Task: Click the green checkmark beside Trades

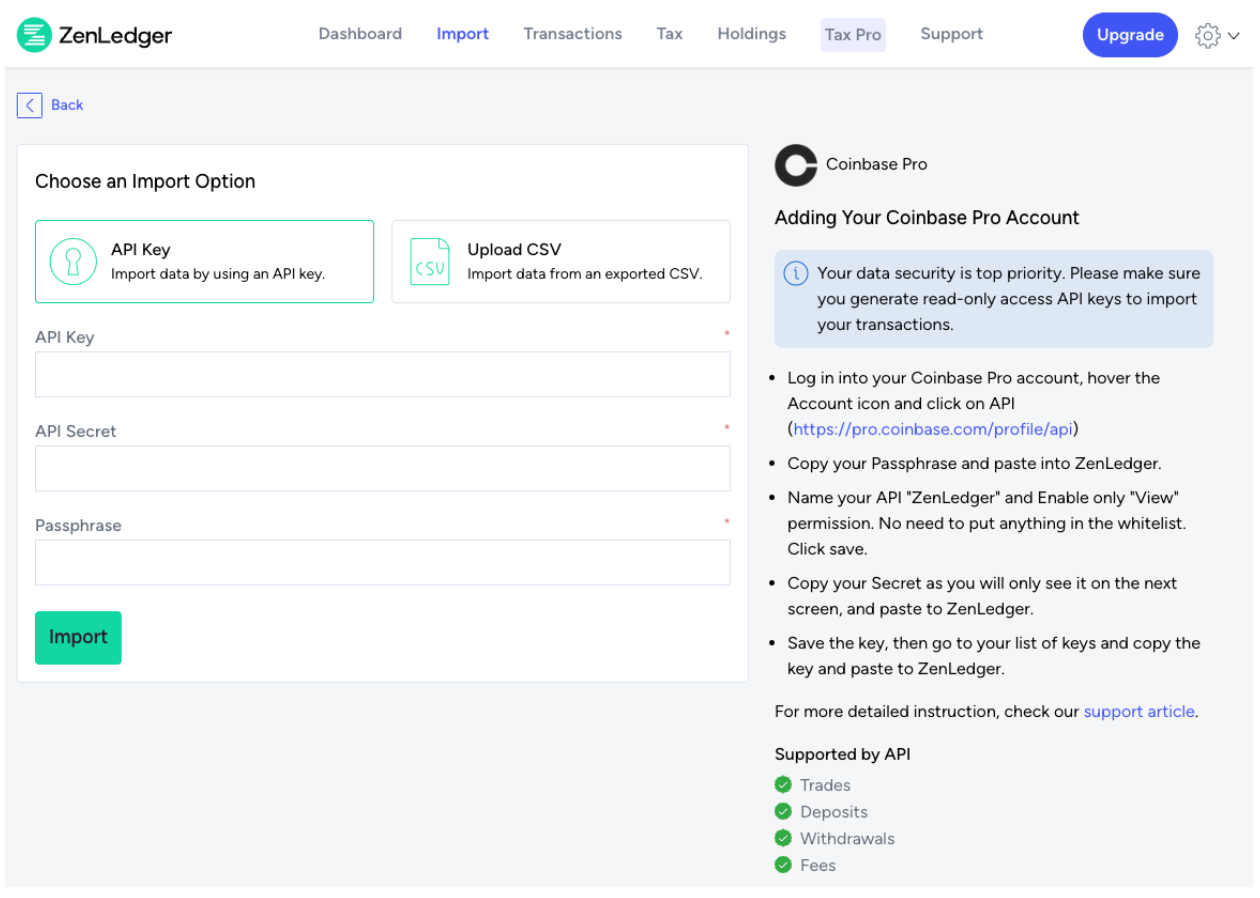Action: [x=783, y=785]
